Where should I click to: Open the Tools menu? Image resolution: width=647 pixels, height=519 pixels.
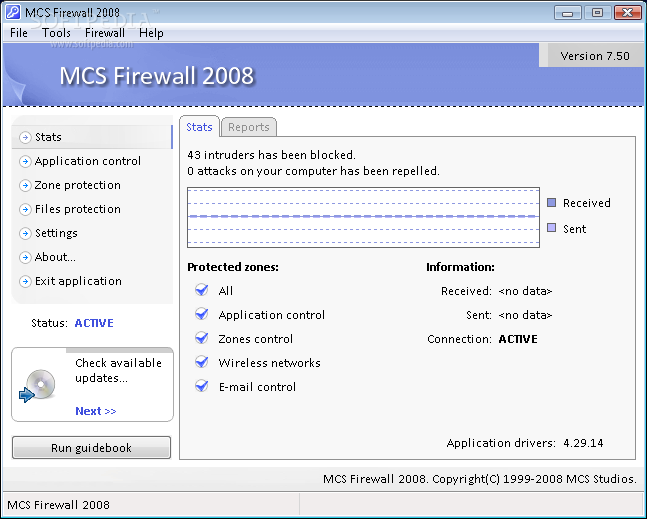(x=56, y=33)
